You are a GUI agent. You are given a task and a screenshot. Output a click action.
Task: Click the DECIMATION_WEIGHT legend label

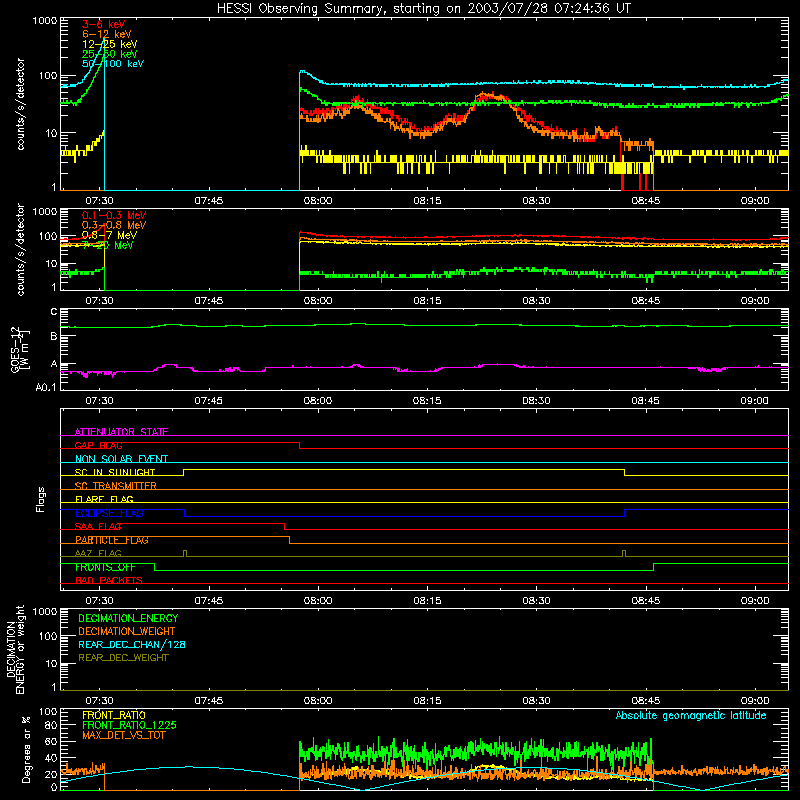click(x=127, y=632)
